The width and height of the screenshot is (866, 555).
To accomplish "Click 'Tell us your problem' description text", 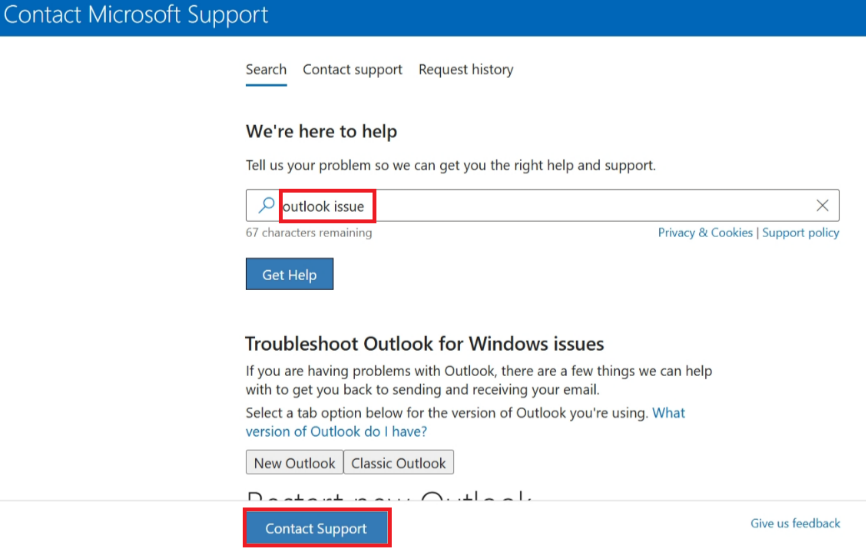I will tap(451, 165).
